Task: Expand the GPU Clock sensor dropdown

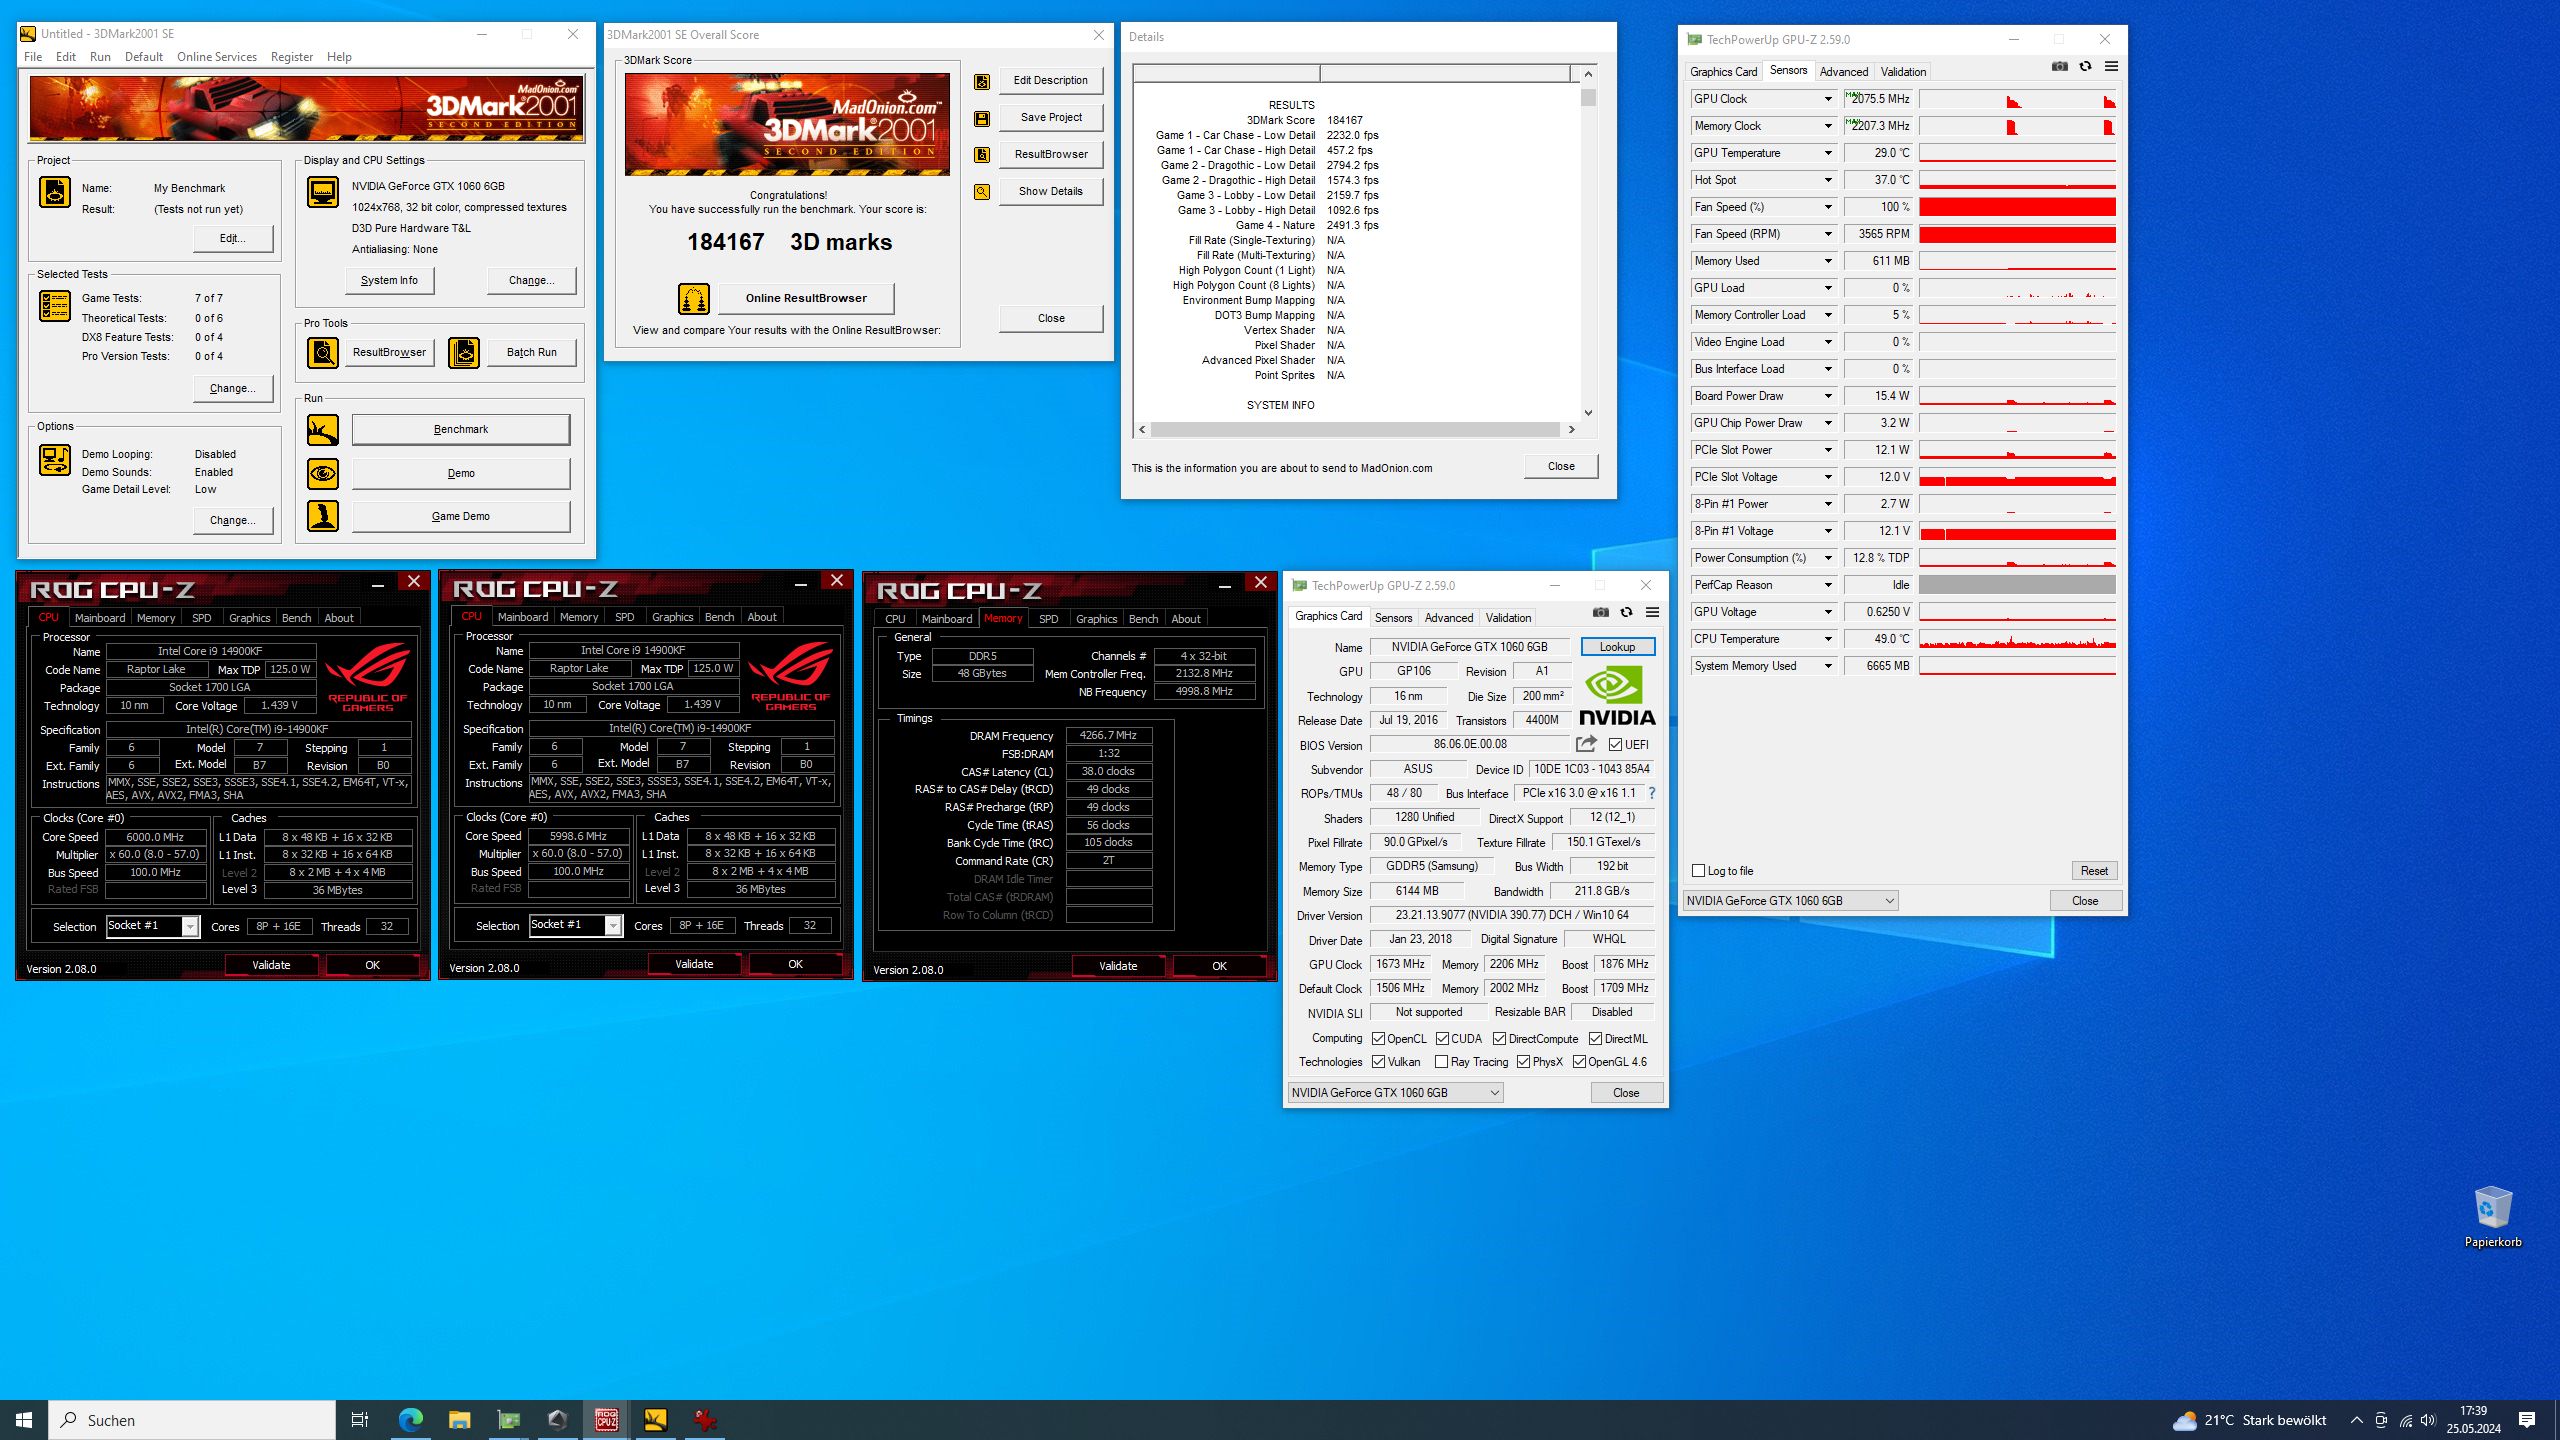Action: point(1828,99)
